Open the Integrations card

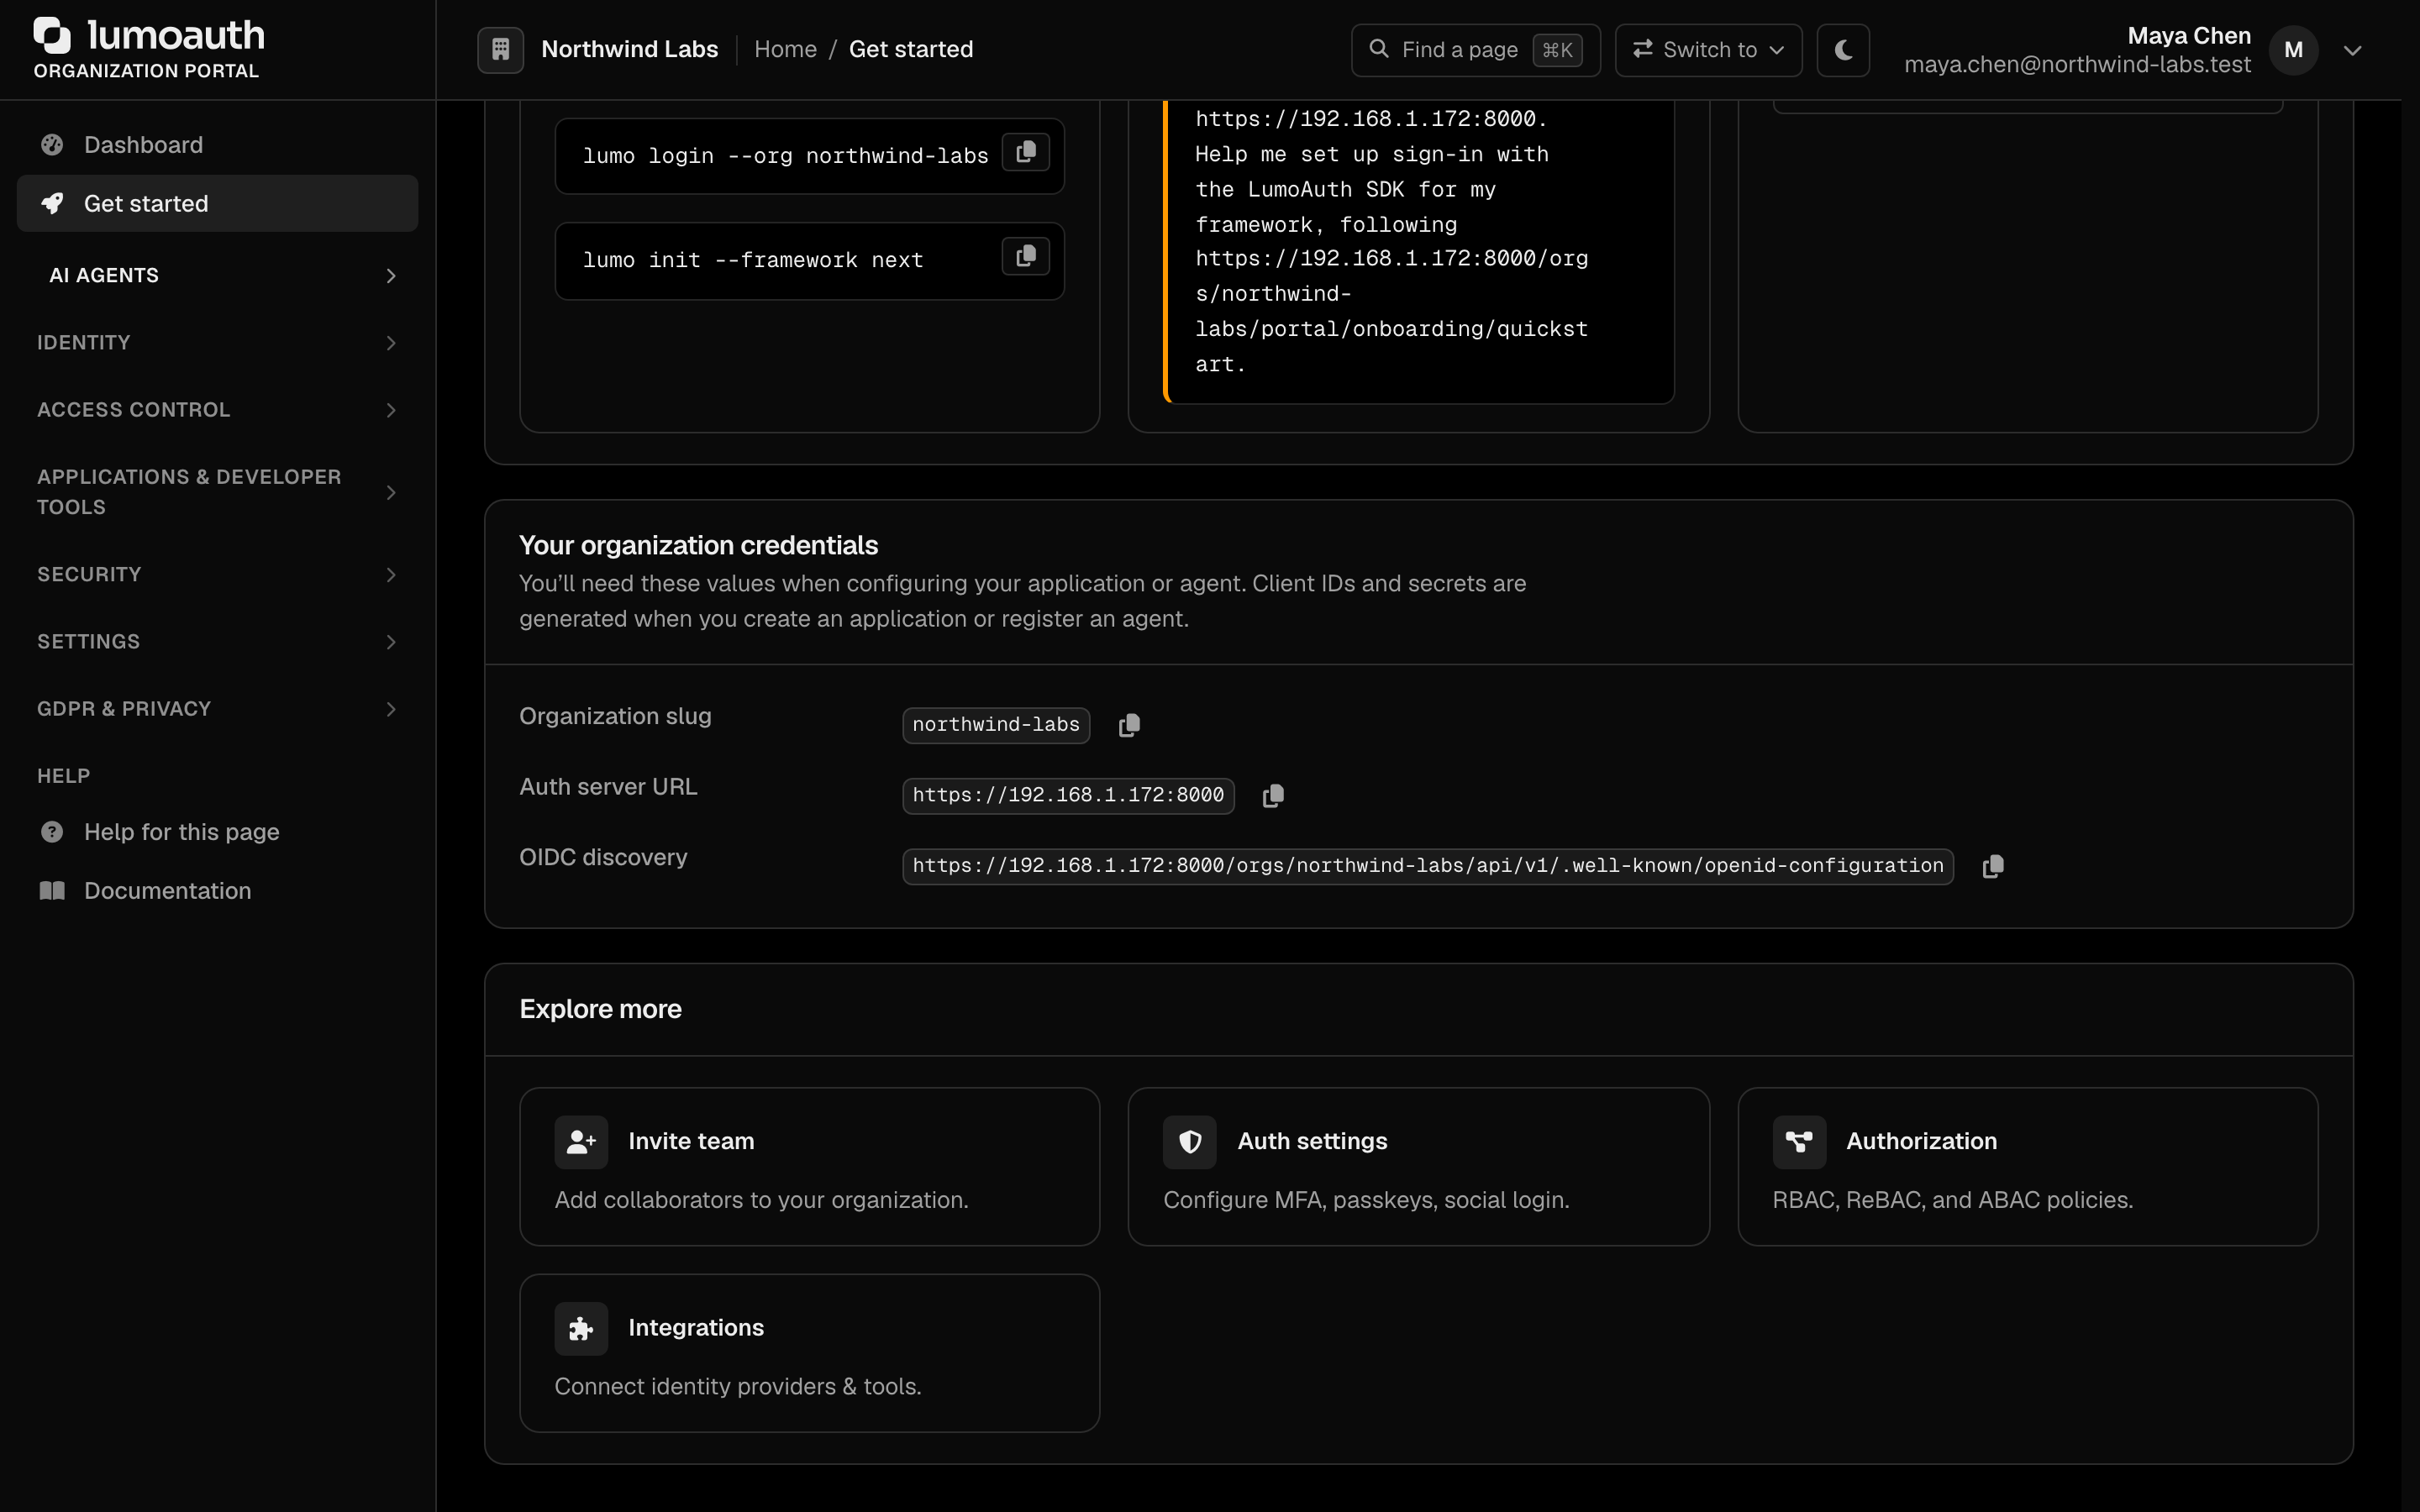point(809,1353)
